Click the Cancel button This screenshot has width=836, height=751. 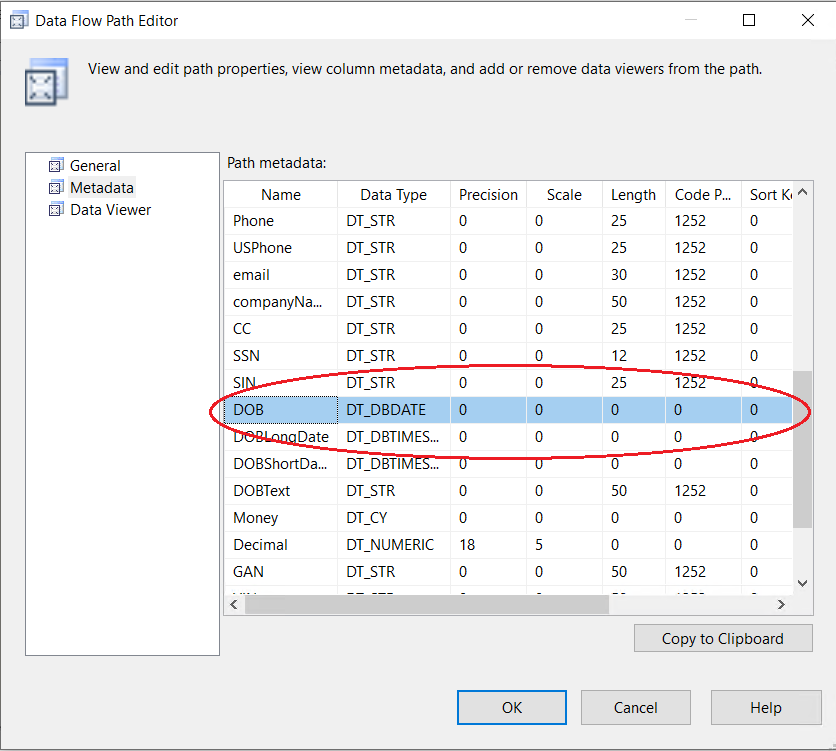point(635,707)
